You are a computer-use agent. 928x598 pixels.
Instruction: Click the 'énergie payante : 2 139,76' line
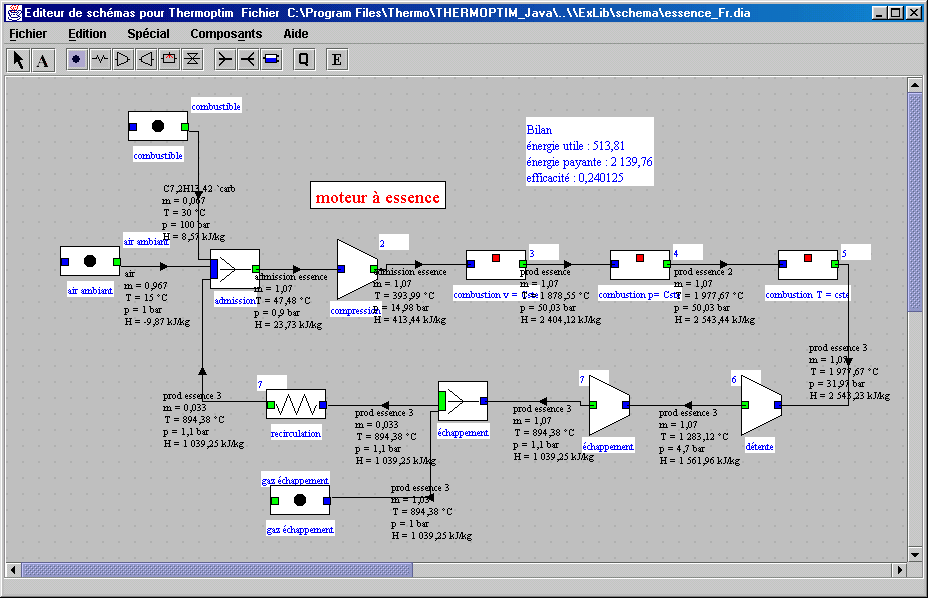[x=589, y=162]
